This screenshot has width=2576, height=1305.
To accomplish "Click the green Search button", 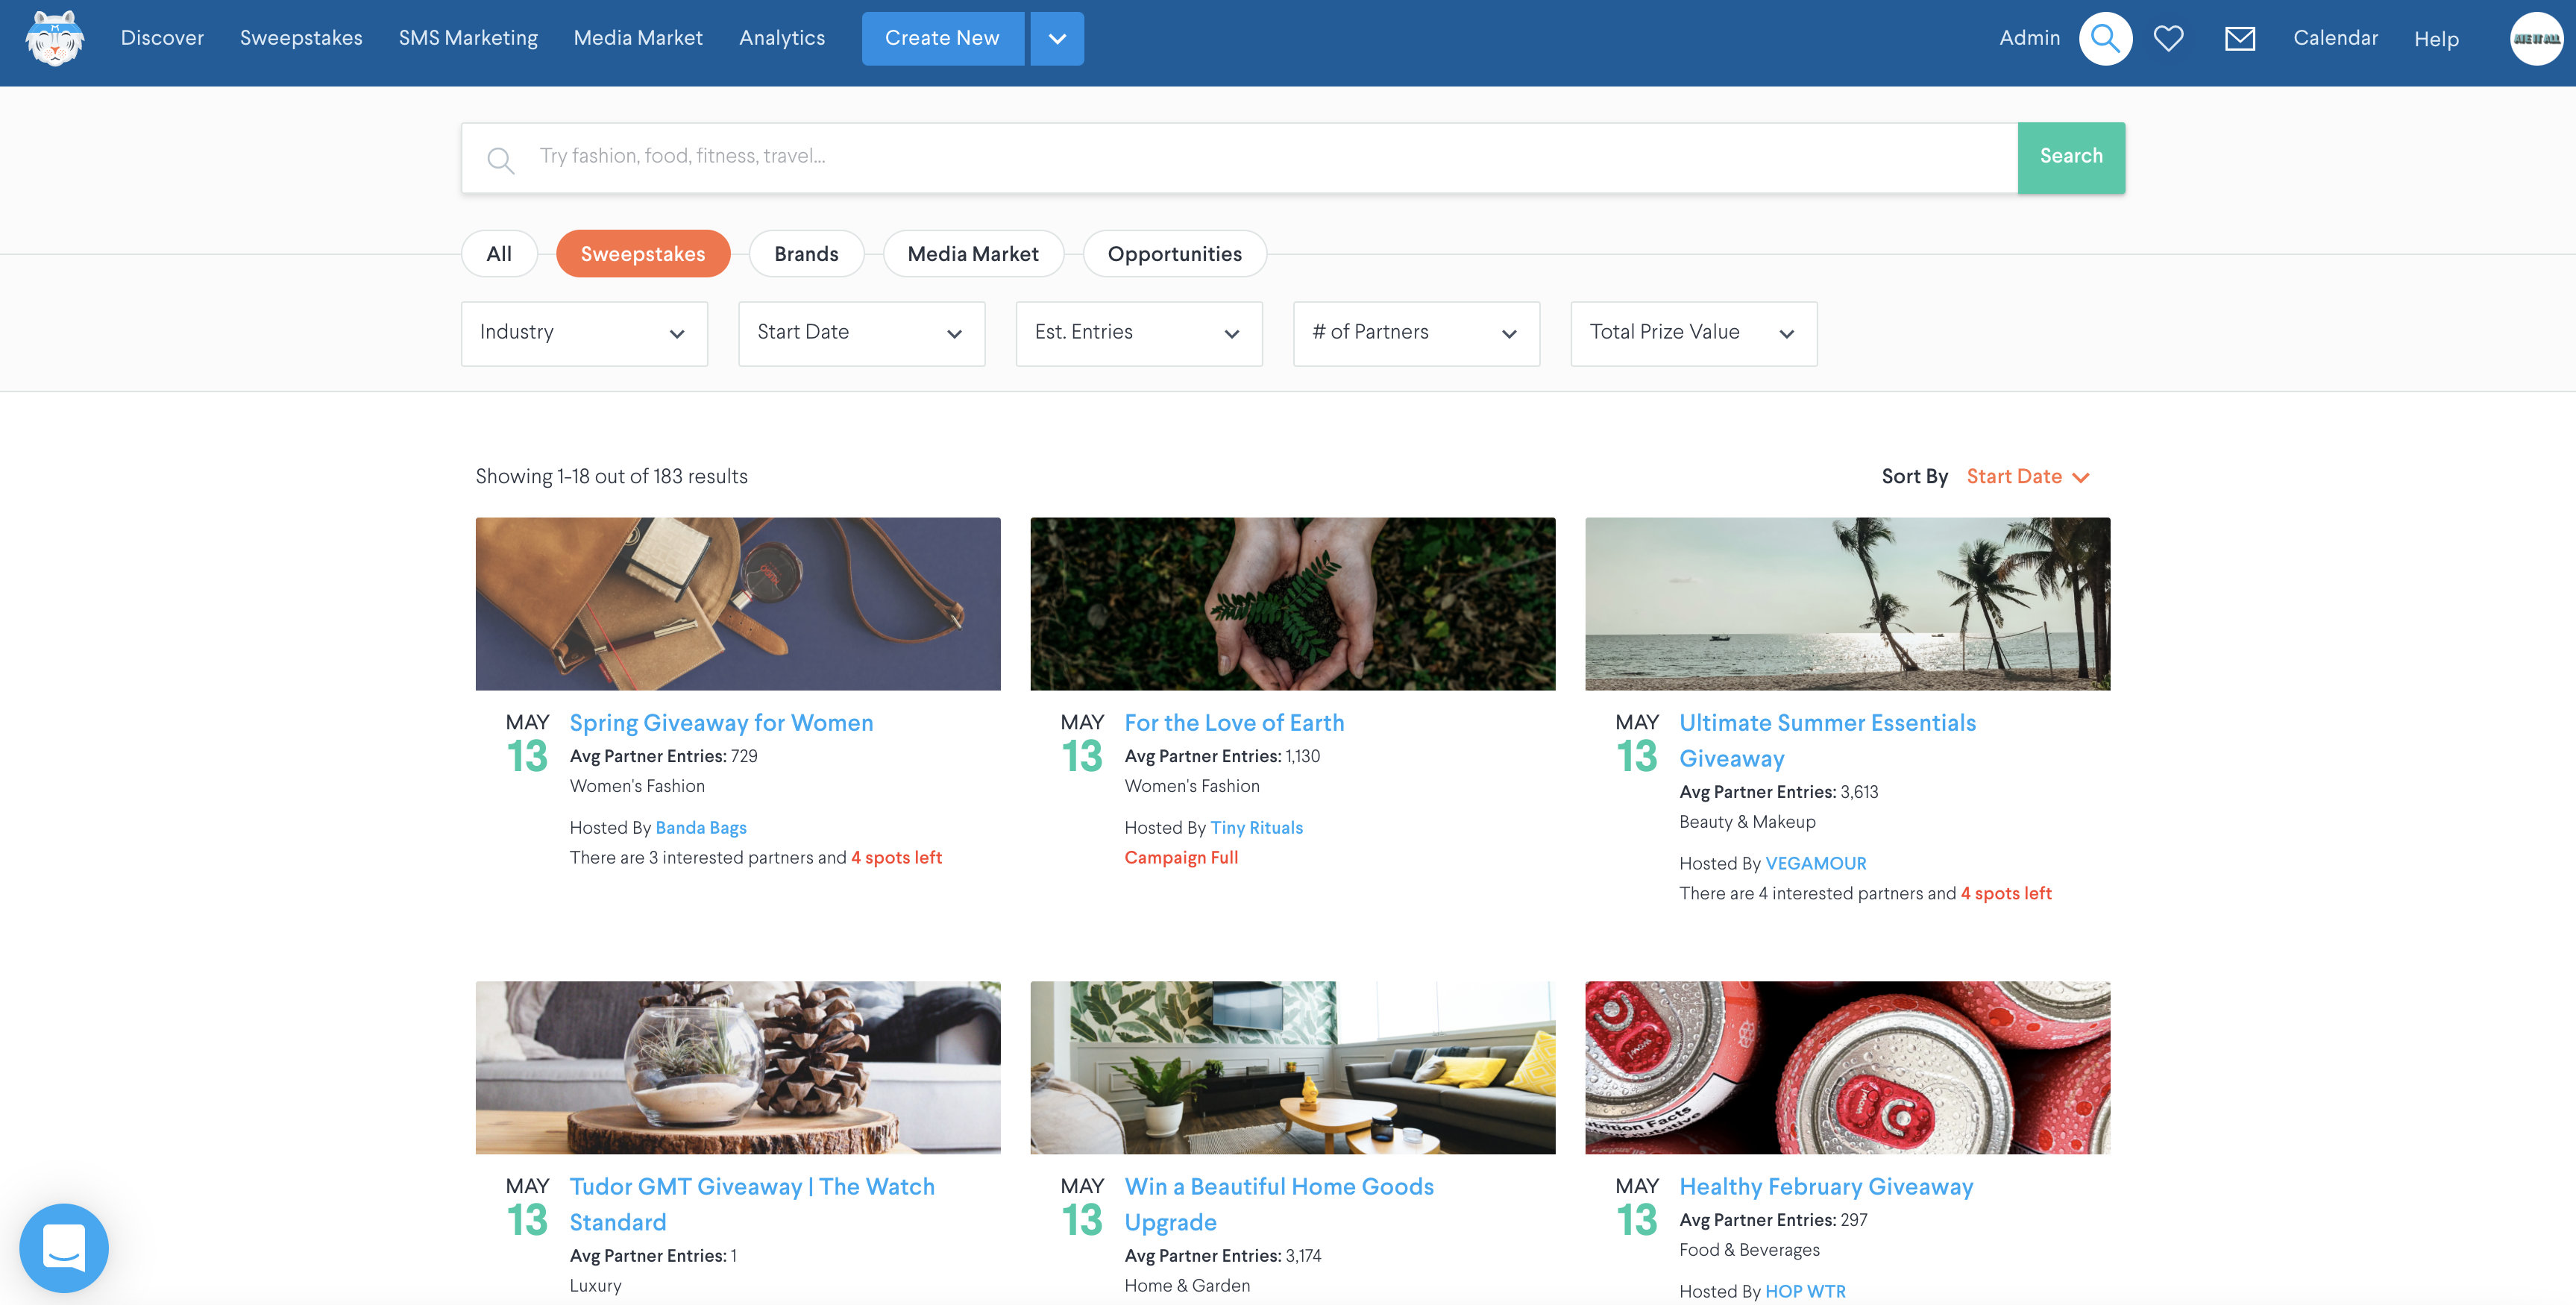I will pyautogui.click(x=2071, y=157).
